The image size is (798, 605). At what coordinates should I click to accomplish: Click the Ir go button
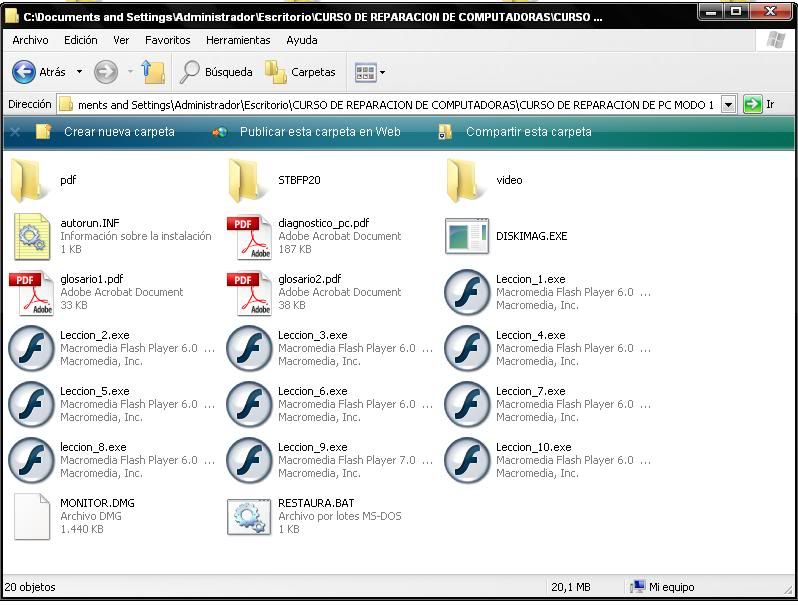pyautogui.click(x=759, y=104)
